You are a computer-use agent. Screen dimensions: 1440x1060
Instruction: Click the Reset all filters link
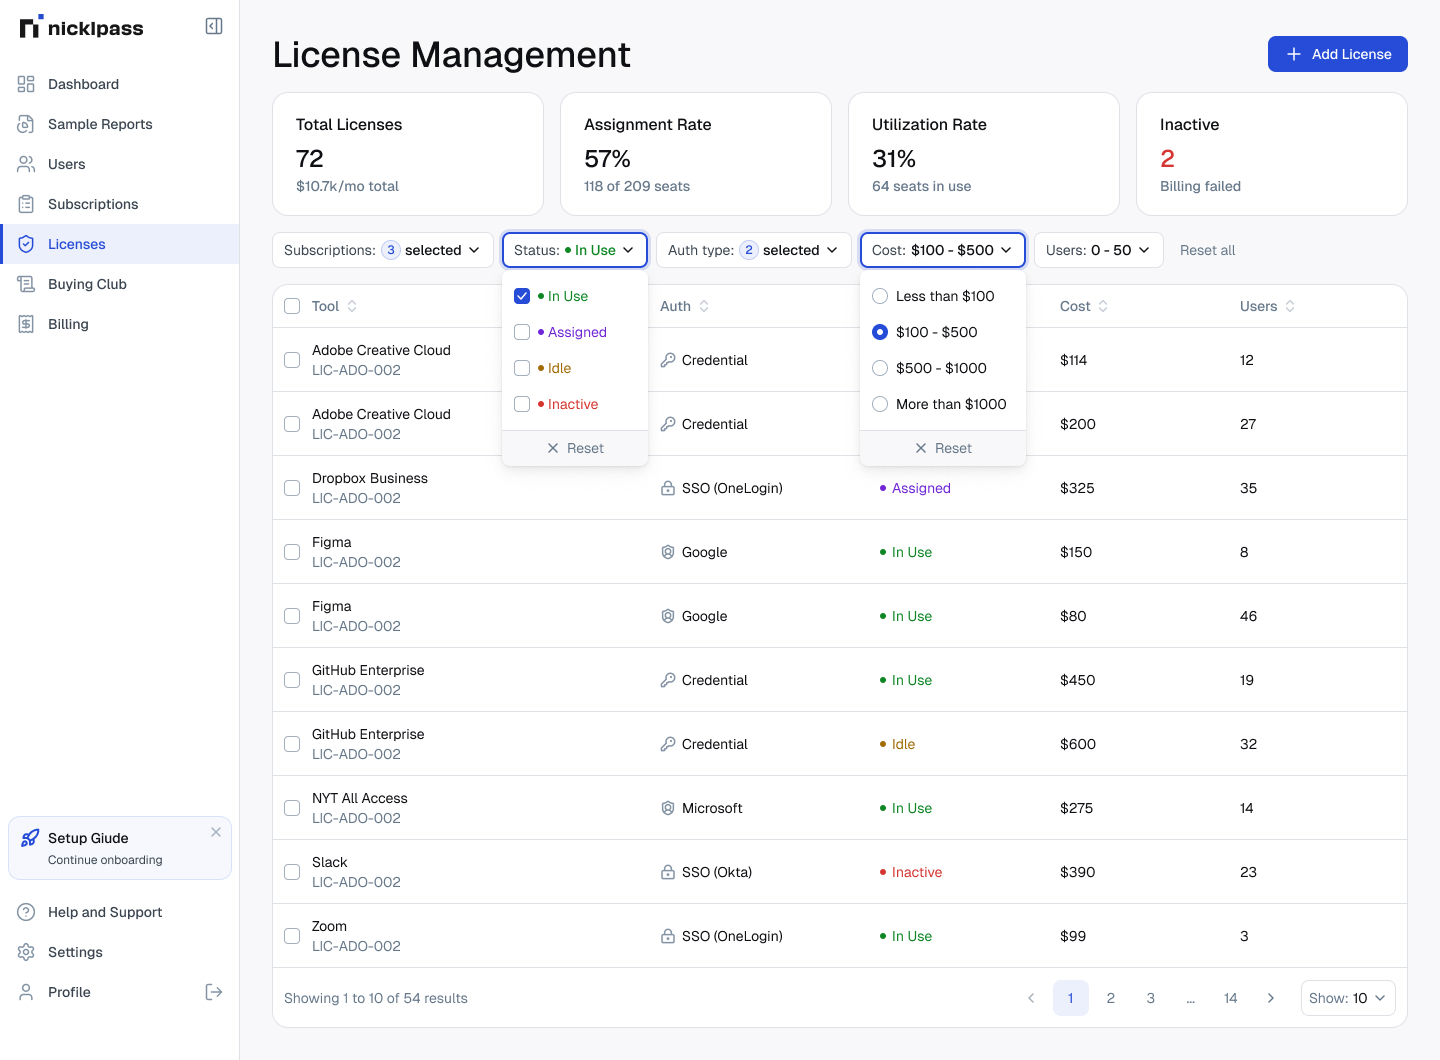point(1207,250)
